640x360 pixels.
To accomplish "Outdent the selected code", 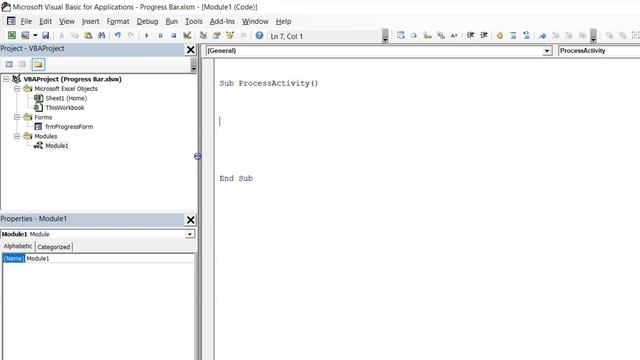I will tap(484, 36).
